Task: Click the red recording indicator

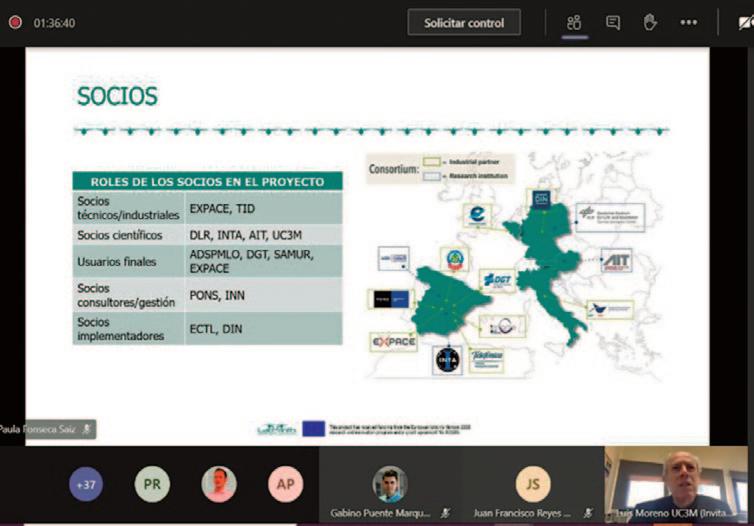Action: click(x=15, y=22)
